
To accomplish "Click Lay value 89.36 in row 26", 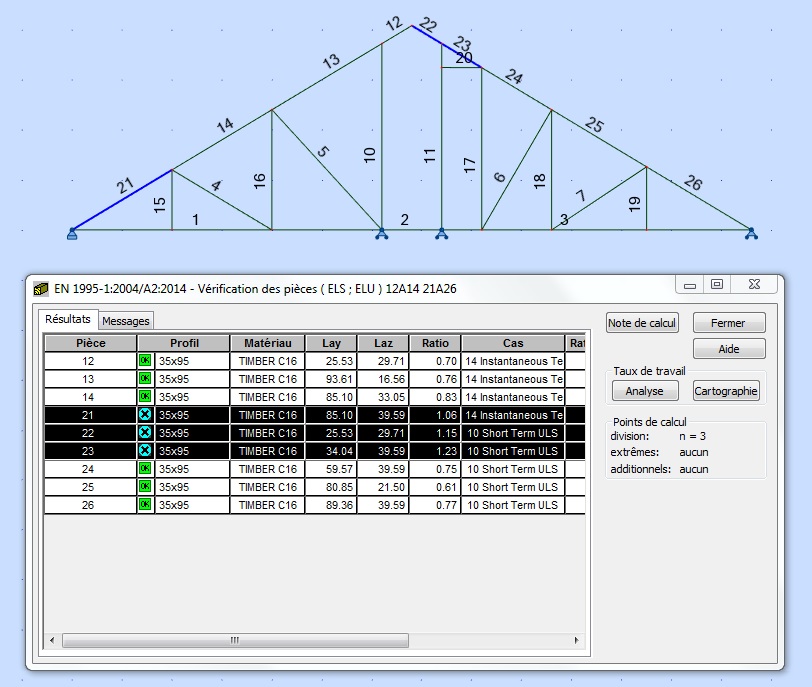I will pyautogui.click(x=339, y=505).
